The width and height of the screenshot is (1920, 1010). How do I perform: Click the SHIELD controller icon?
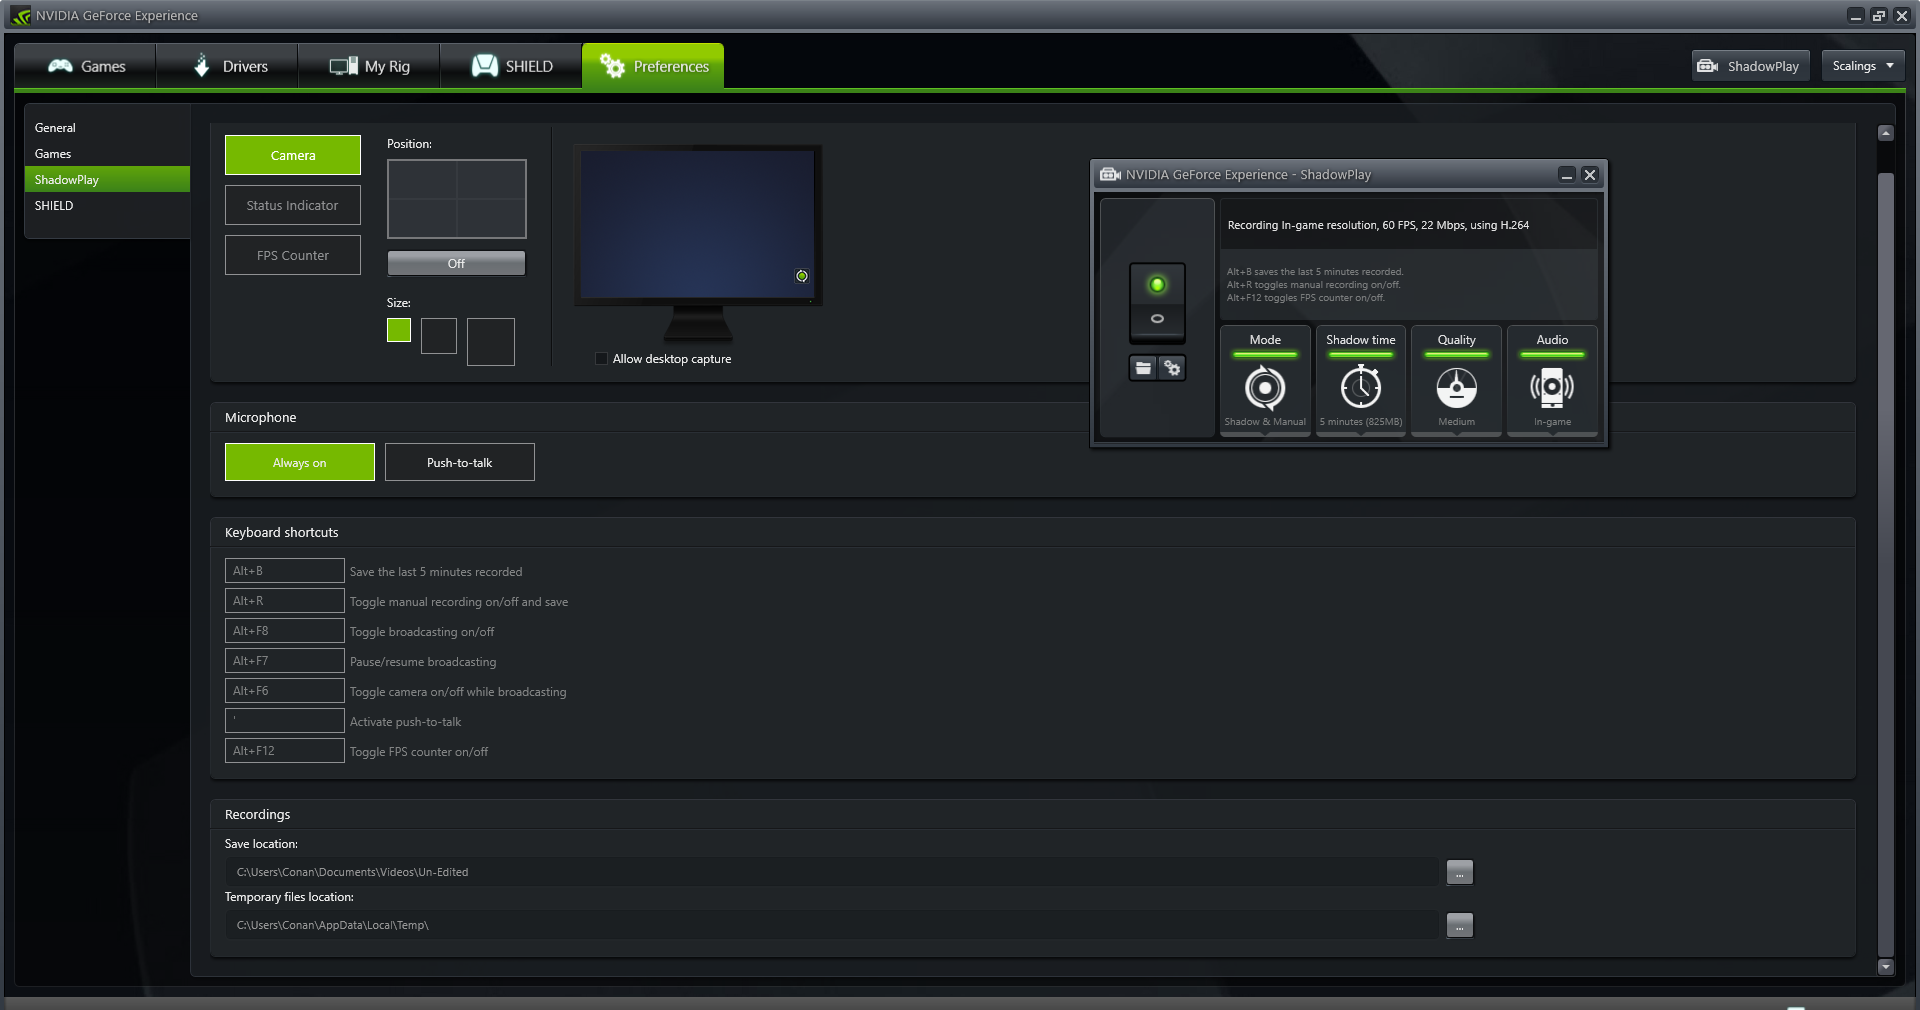click(485, 66)
